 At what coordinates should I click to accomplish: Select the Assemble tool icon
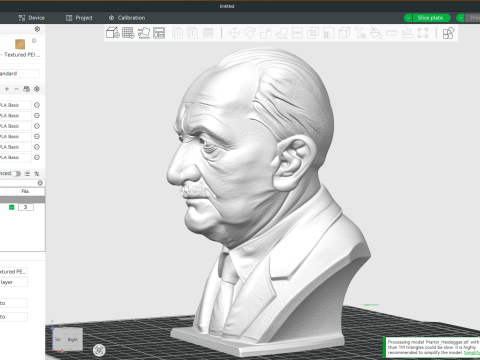click(407, 33)
